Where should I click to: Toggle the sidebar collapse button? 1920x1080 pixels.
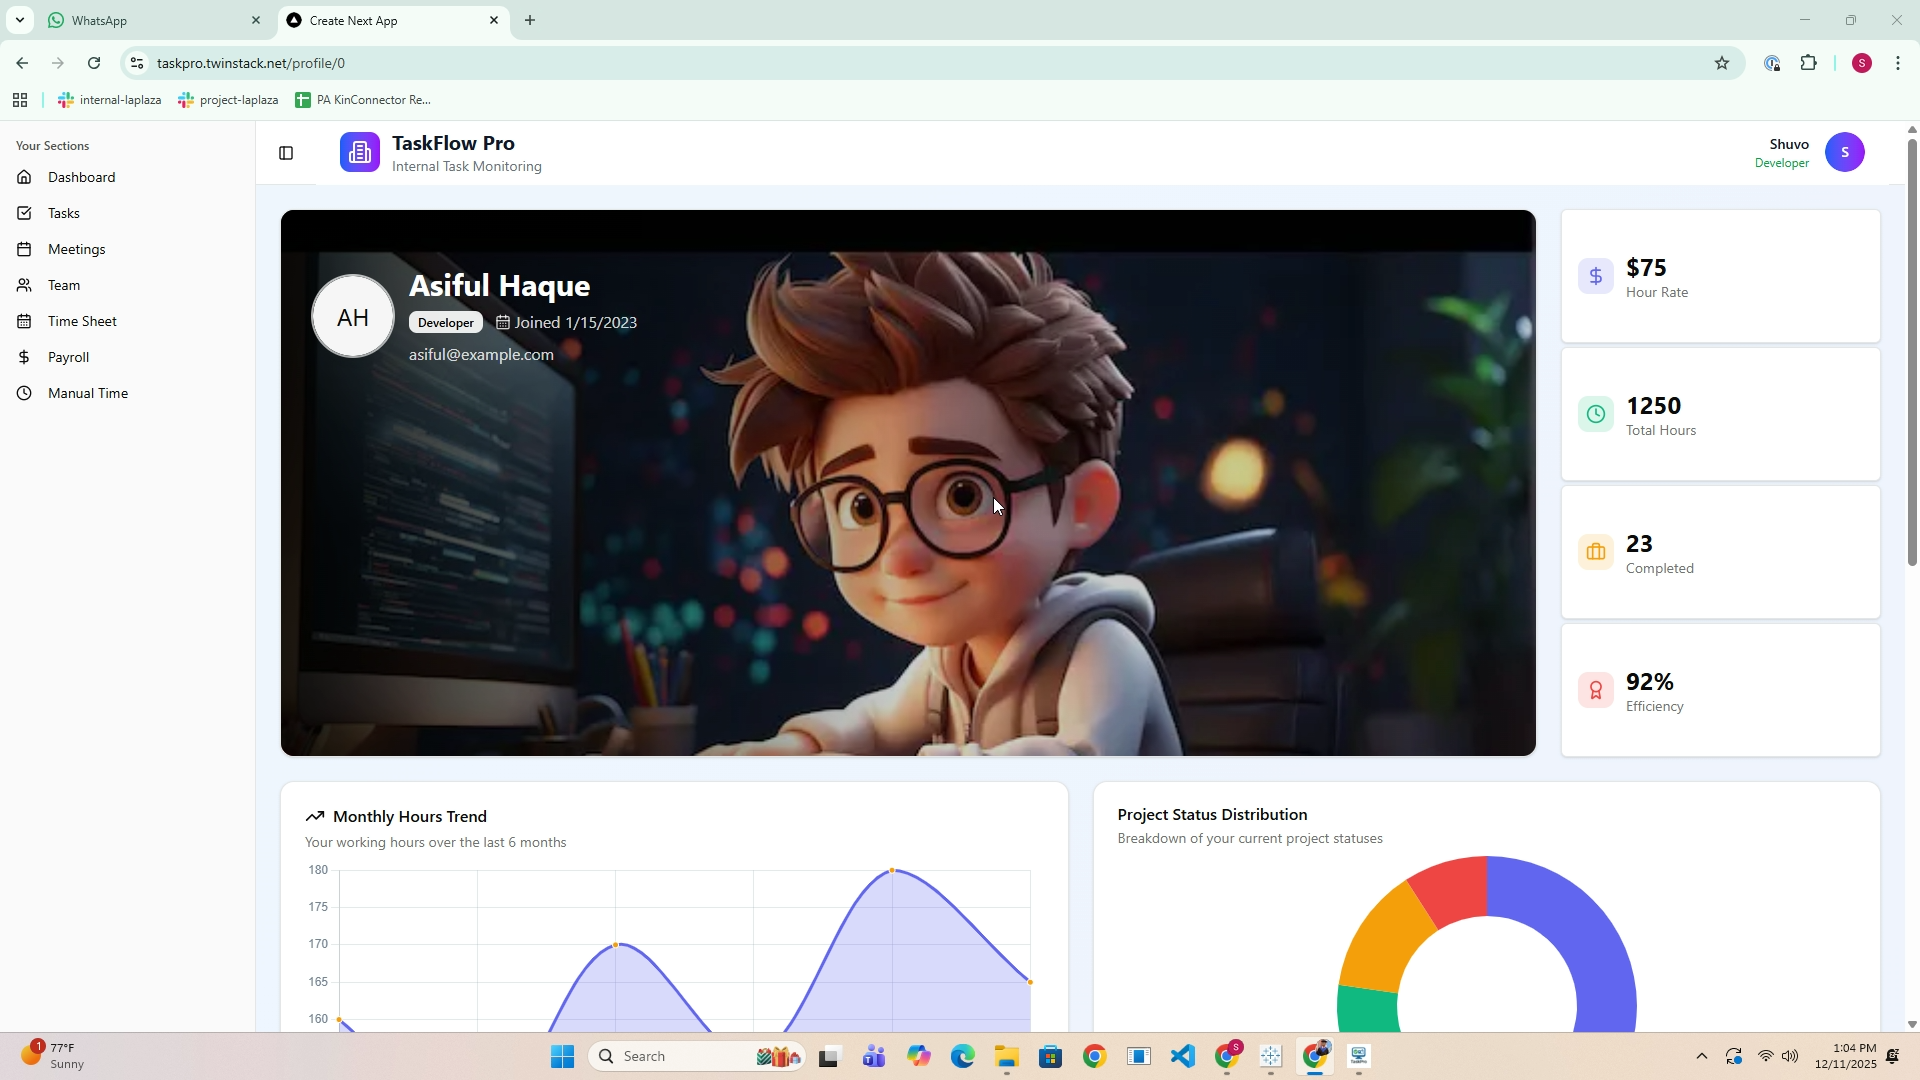coord(286,153)
